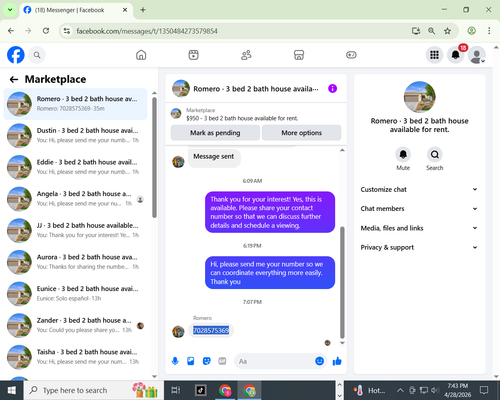Screen dimensions: 500x400
Task: Select the Messenger | Facebook tab
Action: 70,10
